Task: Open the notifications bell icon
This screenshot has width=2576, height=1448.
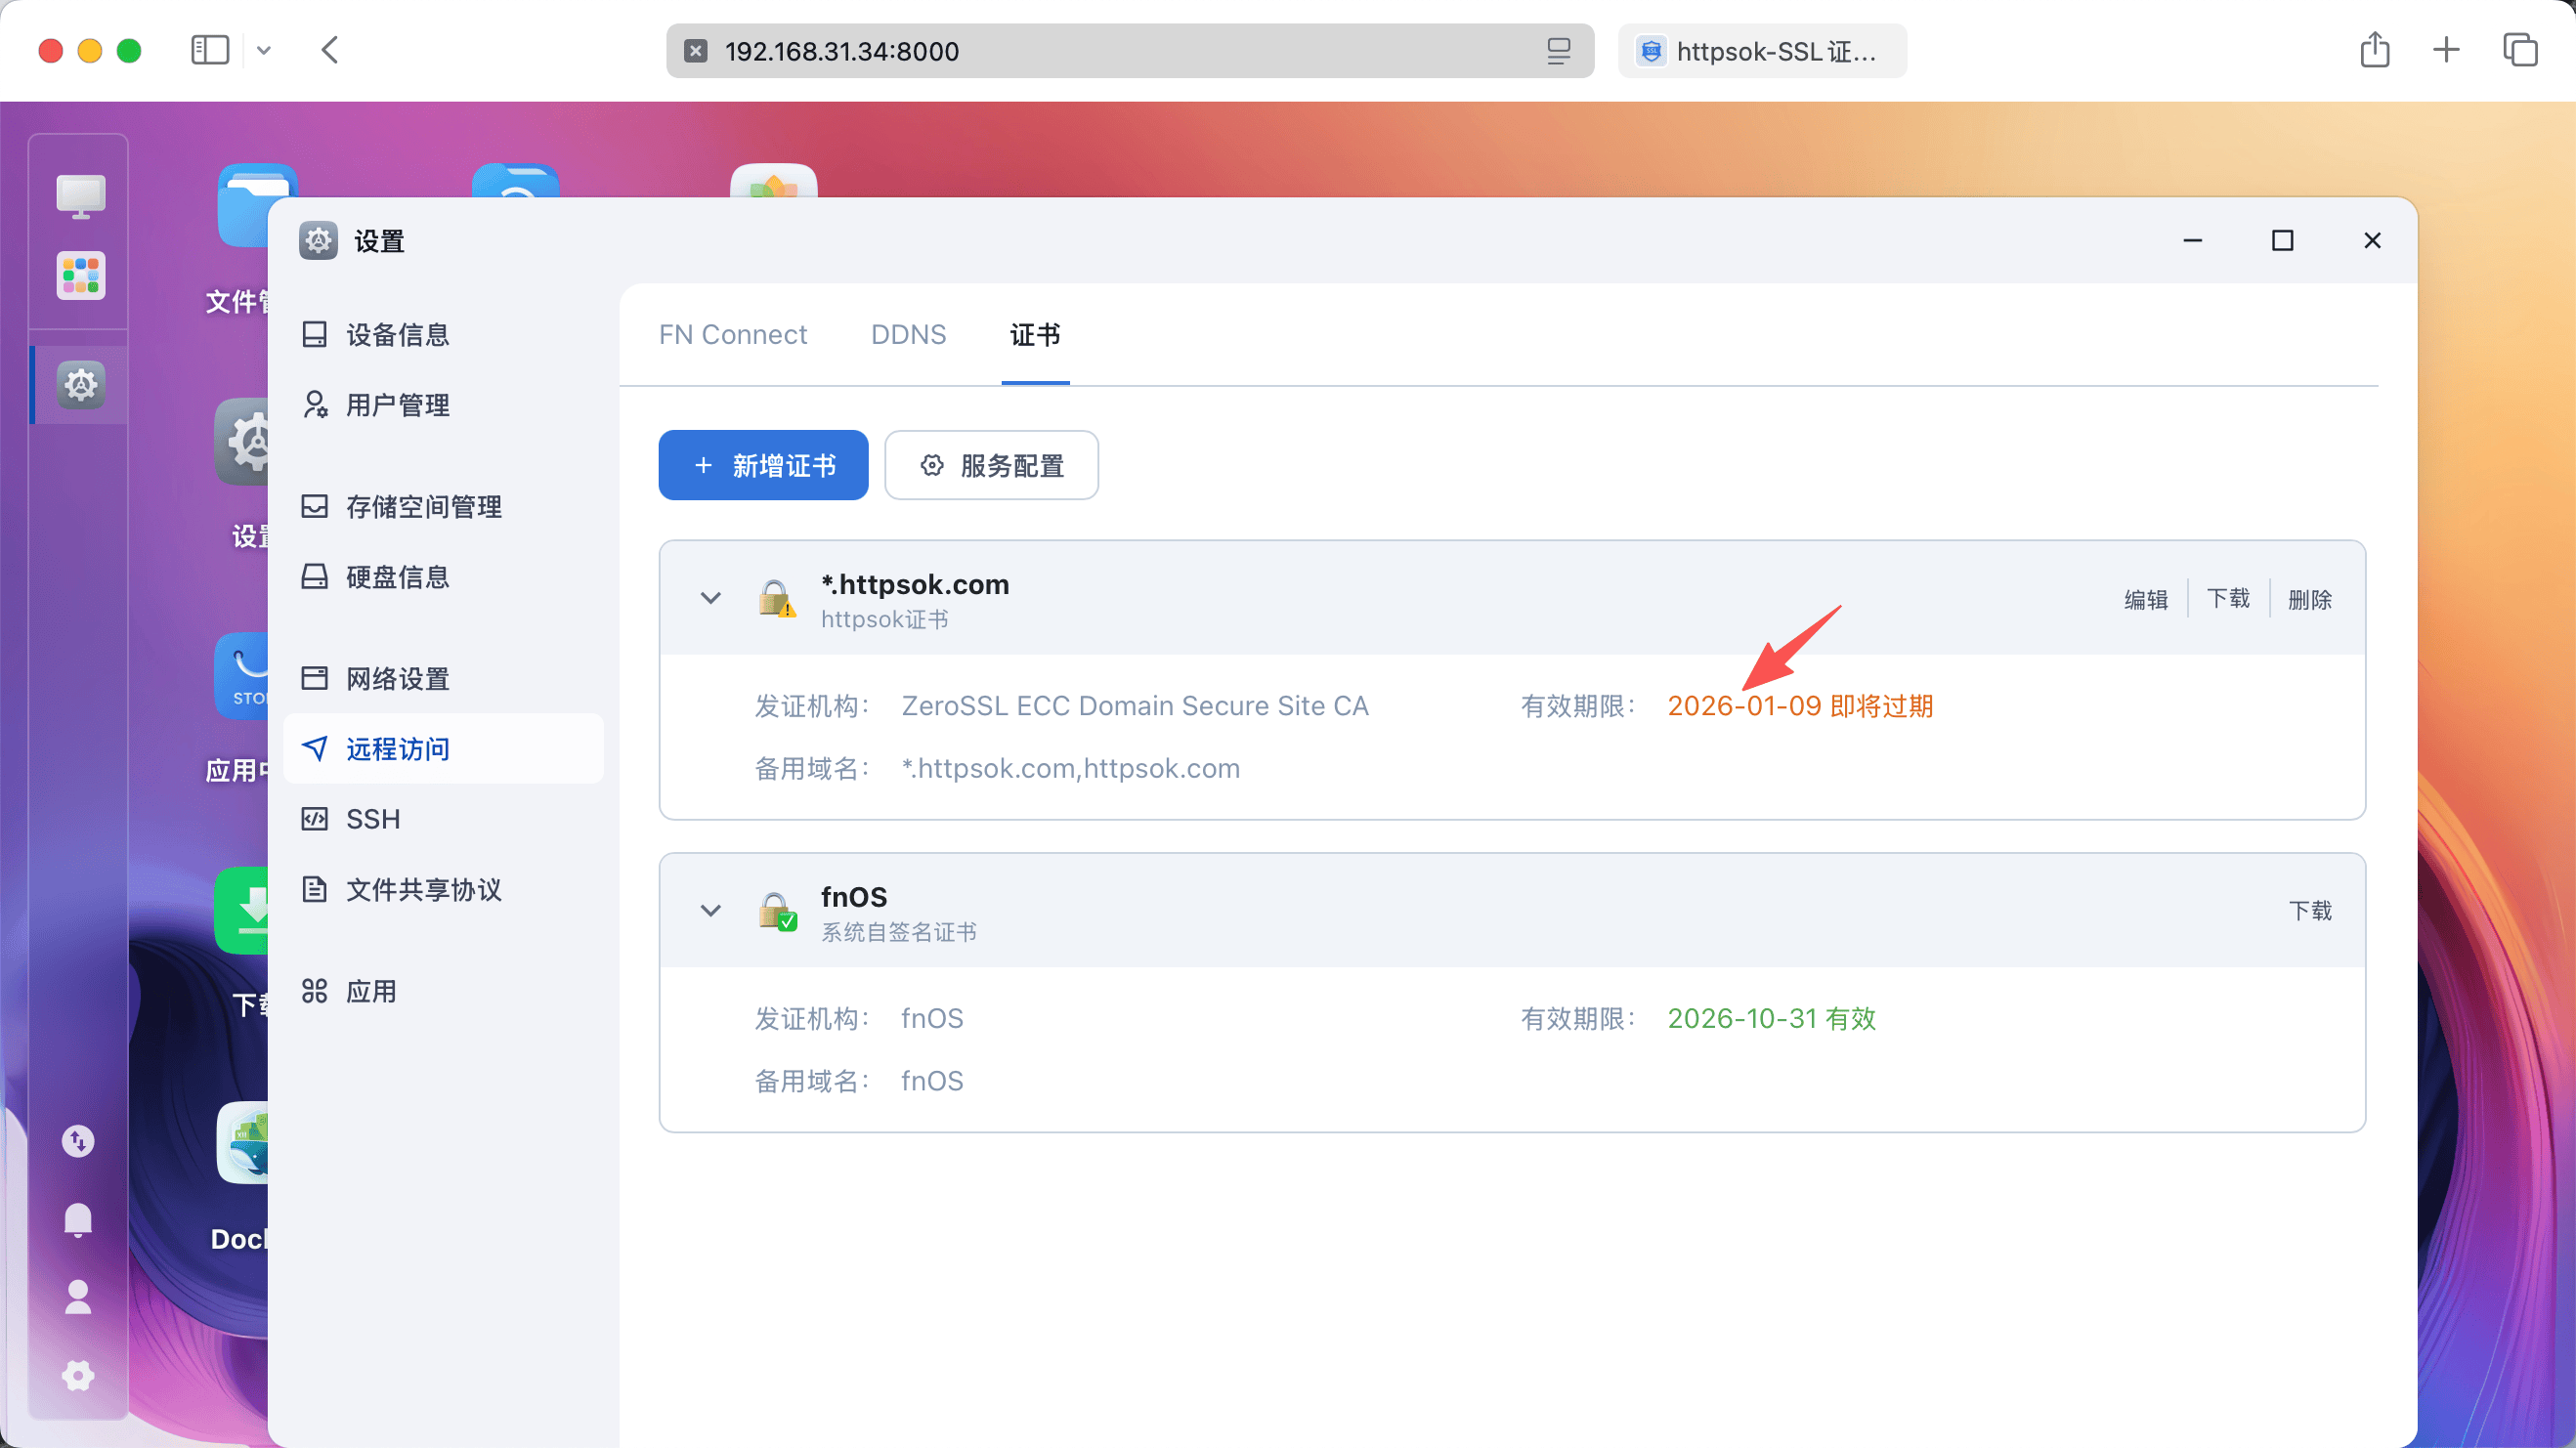Action: pyautogui.click(x=78, y=1219)
